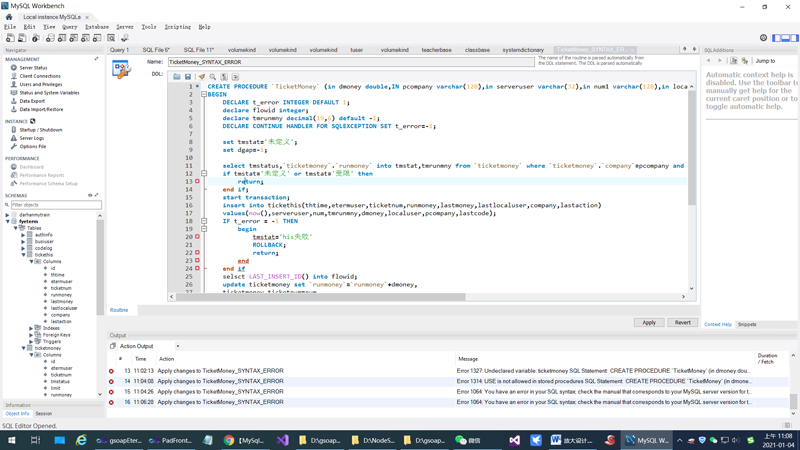This screenshot has width=800, height=450.
Task: Click the find magnifier icon in DDL toolbar
Action: [x=213, y=77]
